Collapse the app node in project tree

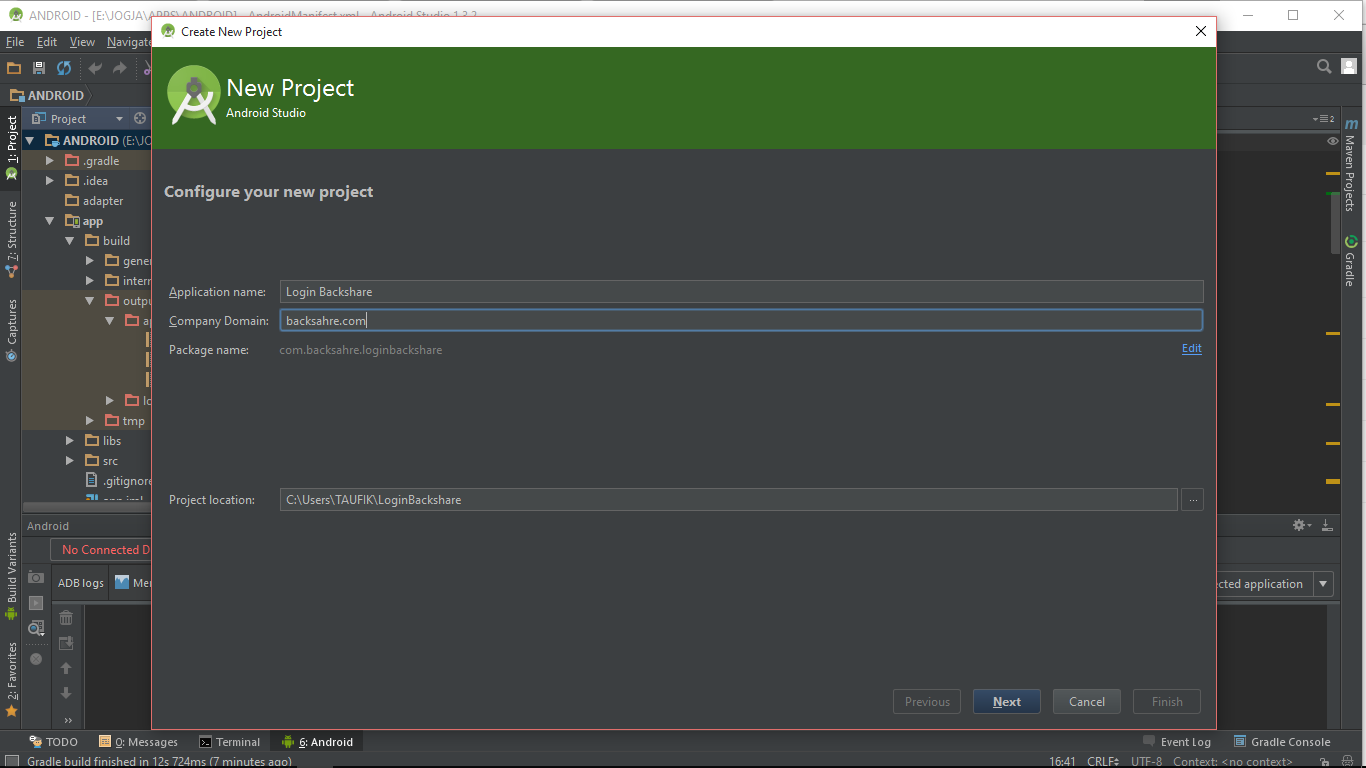49,220
